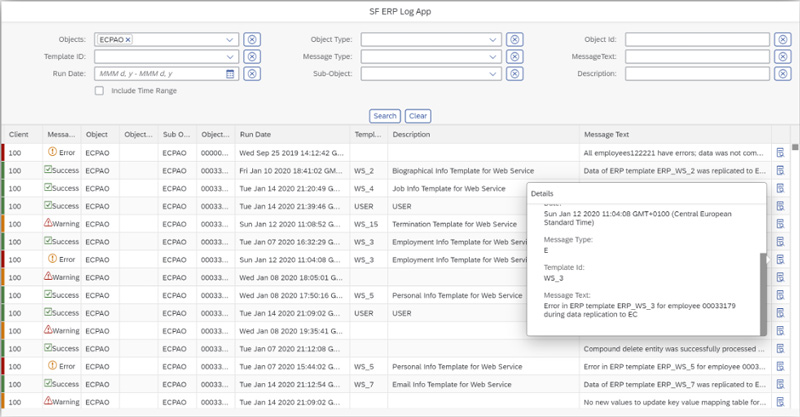Click 'Termination Template for Web Service' cell
800x417 pixels.
tap(454, 224)
